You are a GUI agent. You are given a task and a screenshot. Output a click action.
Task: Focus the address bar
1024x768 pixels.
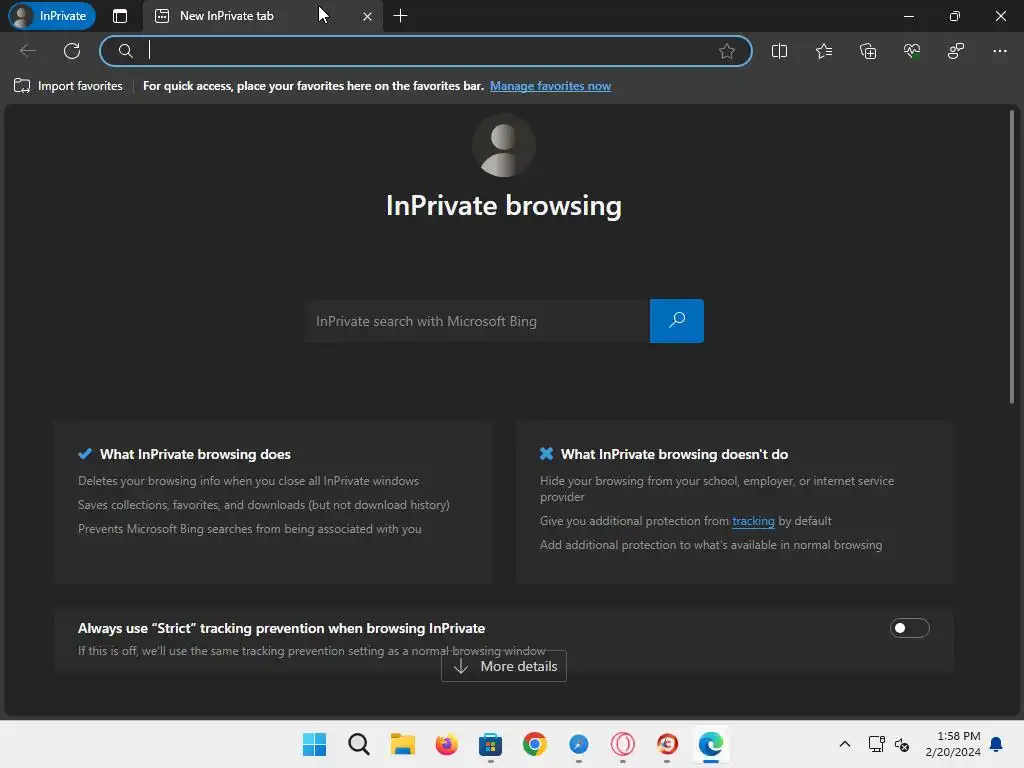(x=425, y=51)
